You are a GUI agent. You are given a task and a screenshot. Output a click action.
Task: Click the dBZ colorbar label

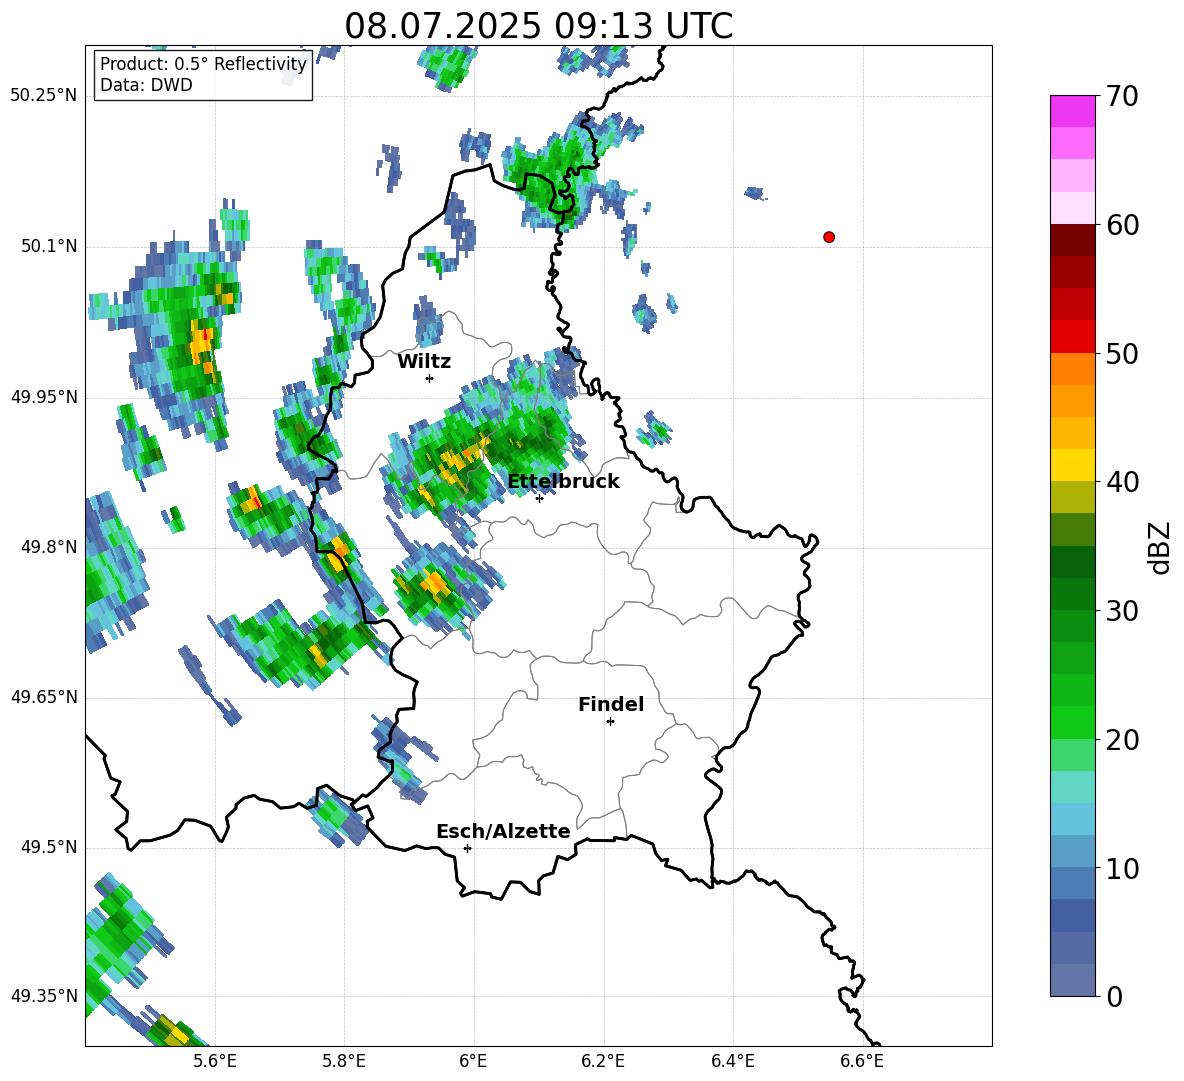tap(1158, 548)
